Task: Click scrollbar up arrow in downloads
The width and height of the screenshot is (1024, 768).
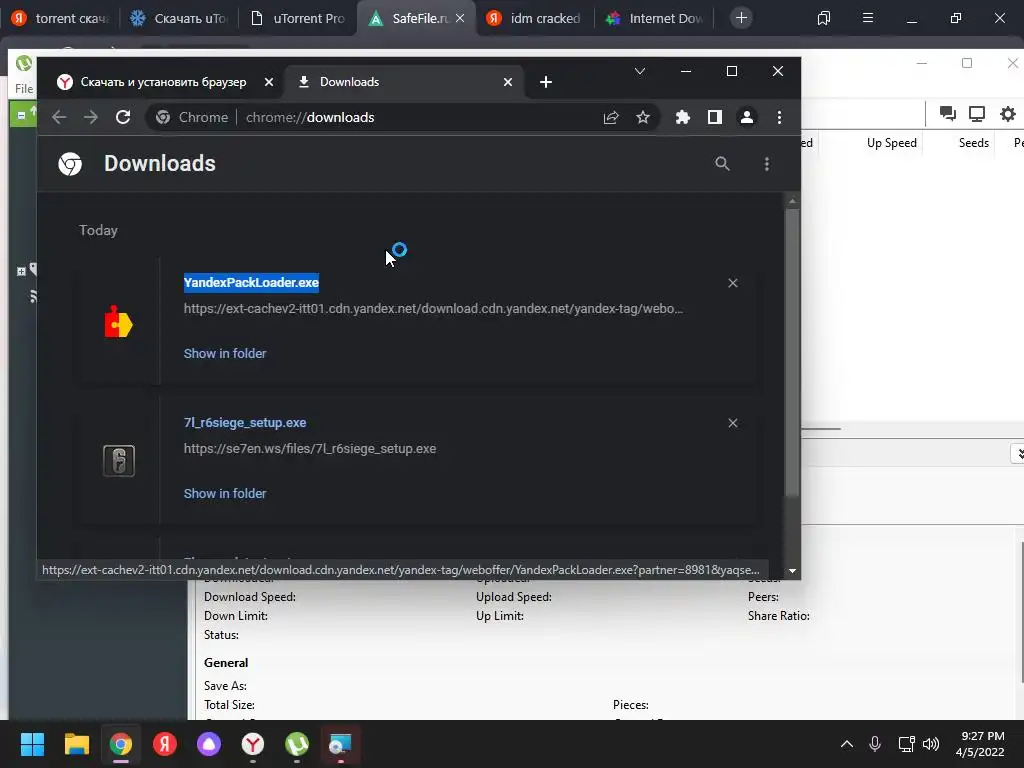Action: tap(792, 201)
